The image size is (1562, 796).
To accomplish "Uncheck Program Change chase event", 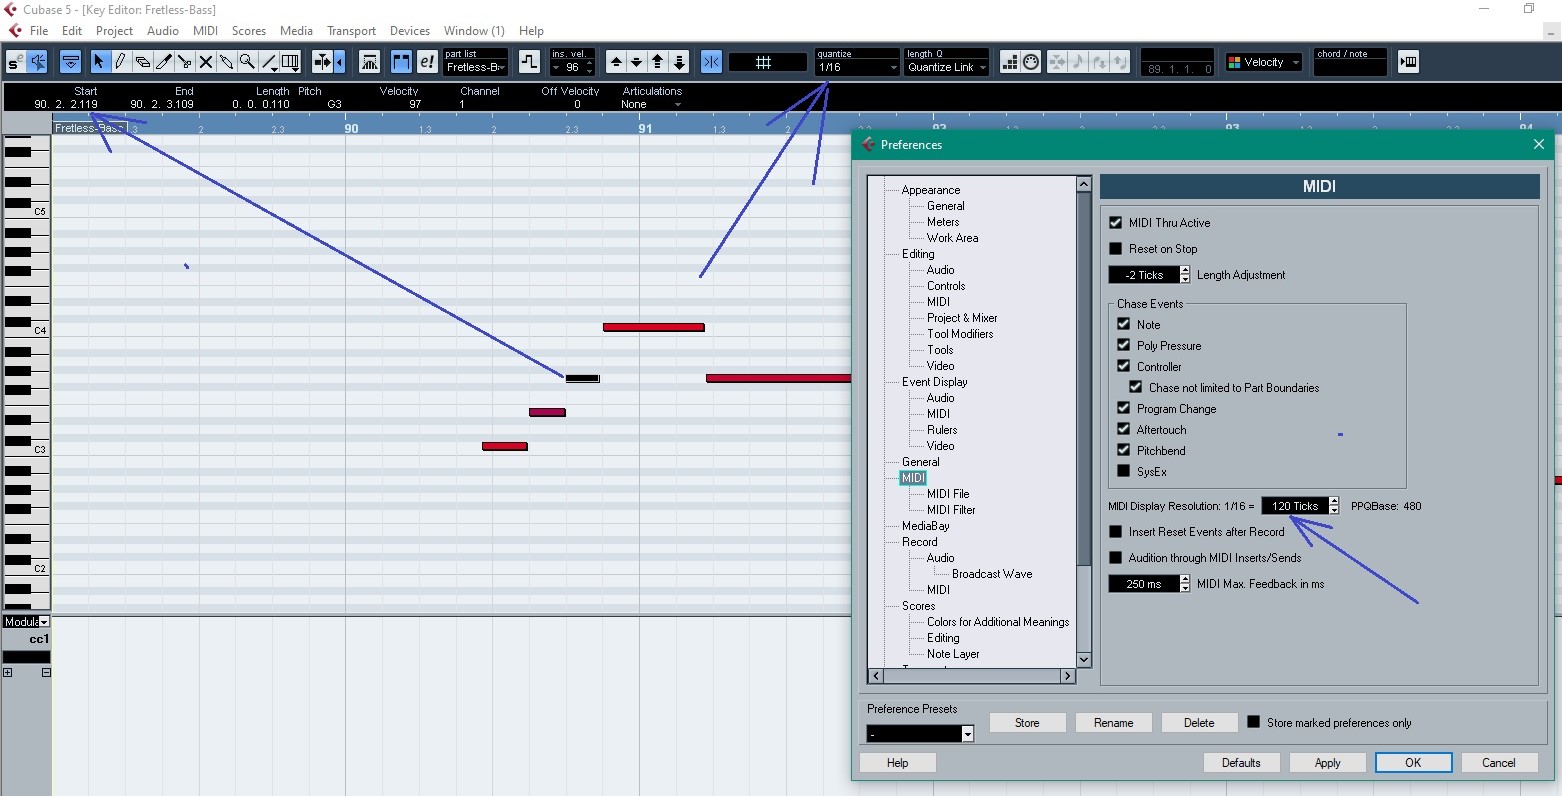I will tap(1124, 408).
